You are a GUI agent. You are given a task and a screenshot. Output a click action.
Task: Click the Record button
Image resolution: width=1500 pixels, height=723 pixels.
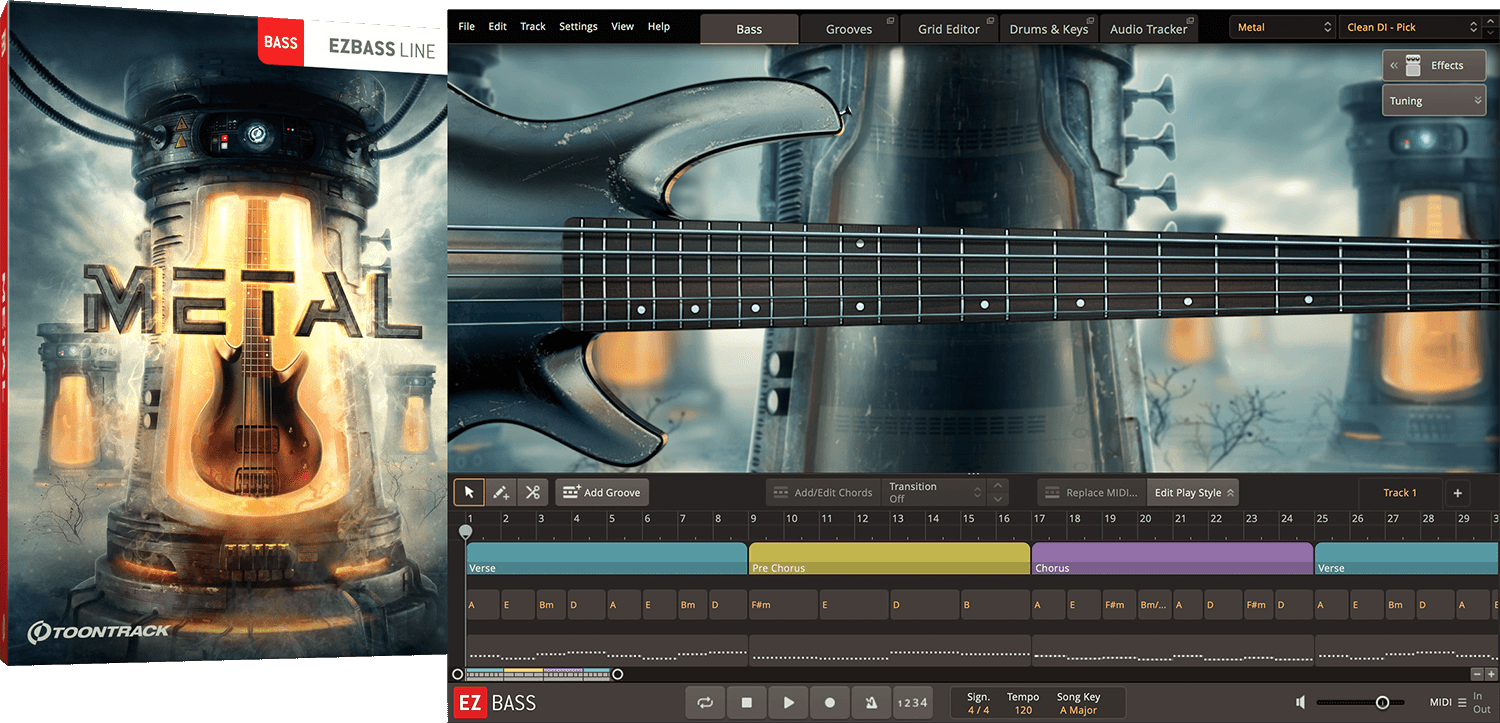[829, 703]
